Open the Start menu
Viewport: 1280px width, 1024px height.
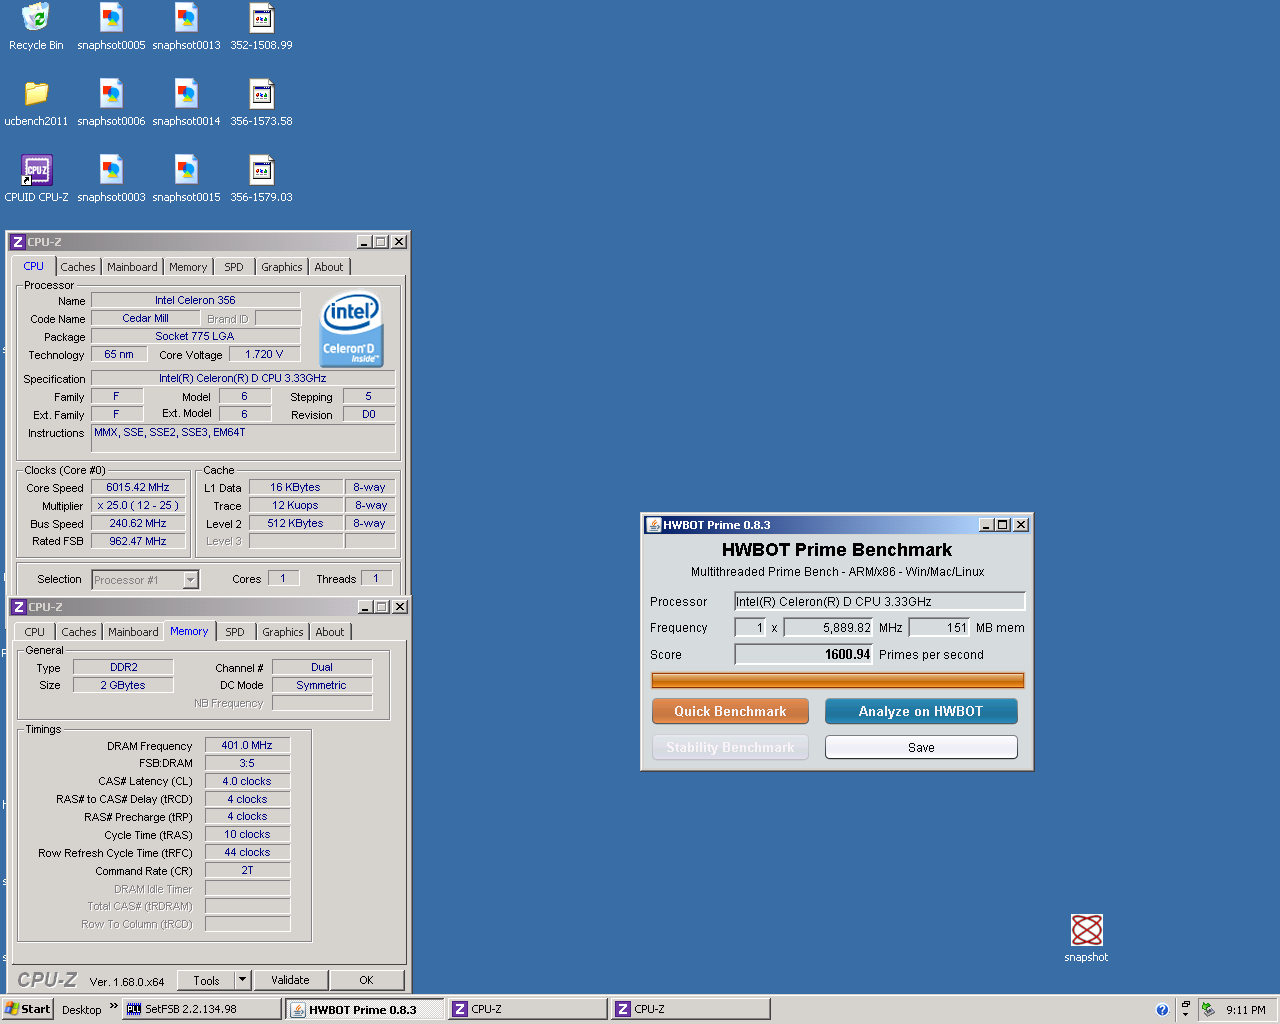point(27,1009)
